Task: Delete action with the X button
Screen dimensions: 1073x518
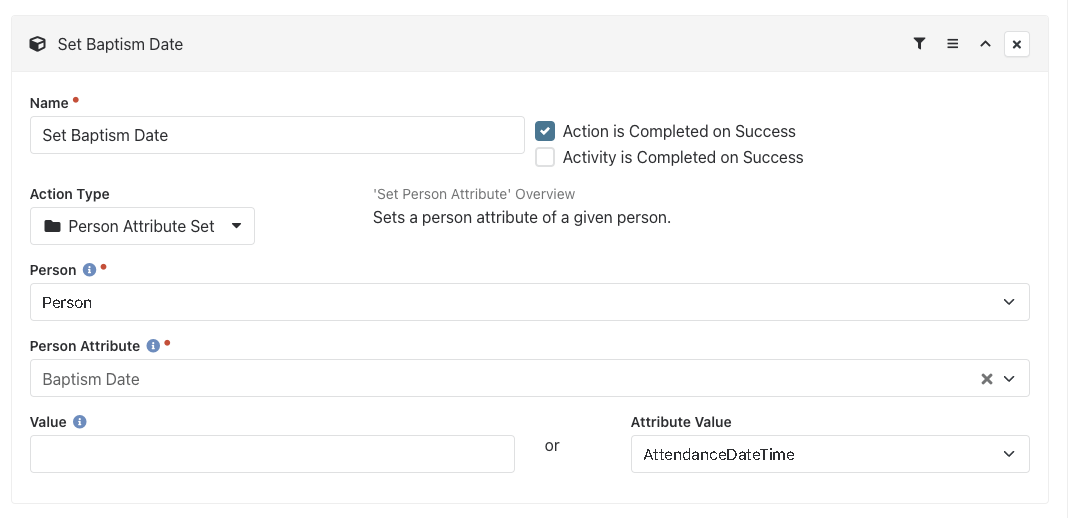Action: (x=1016, y=44)
